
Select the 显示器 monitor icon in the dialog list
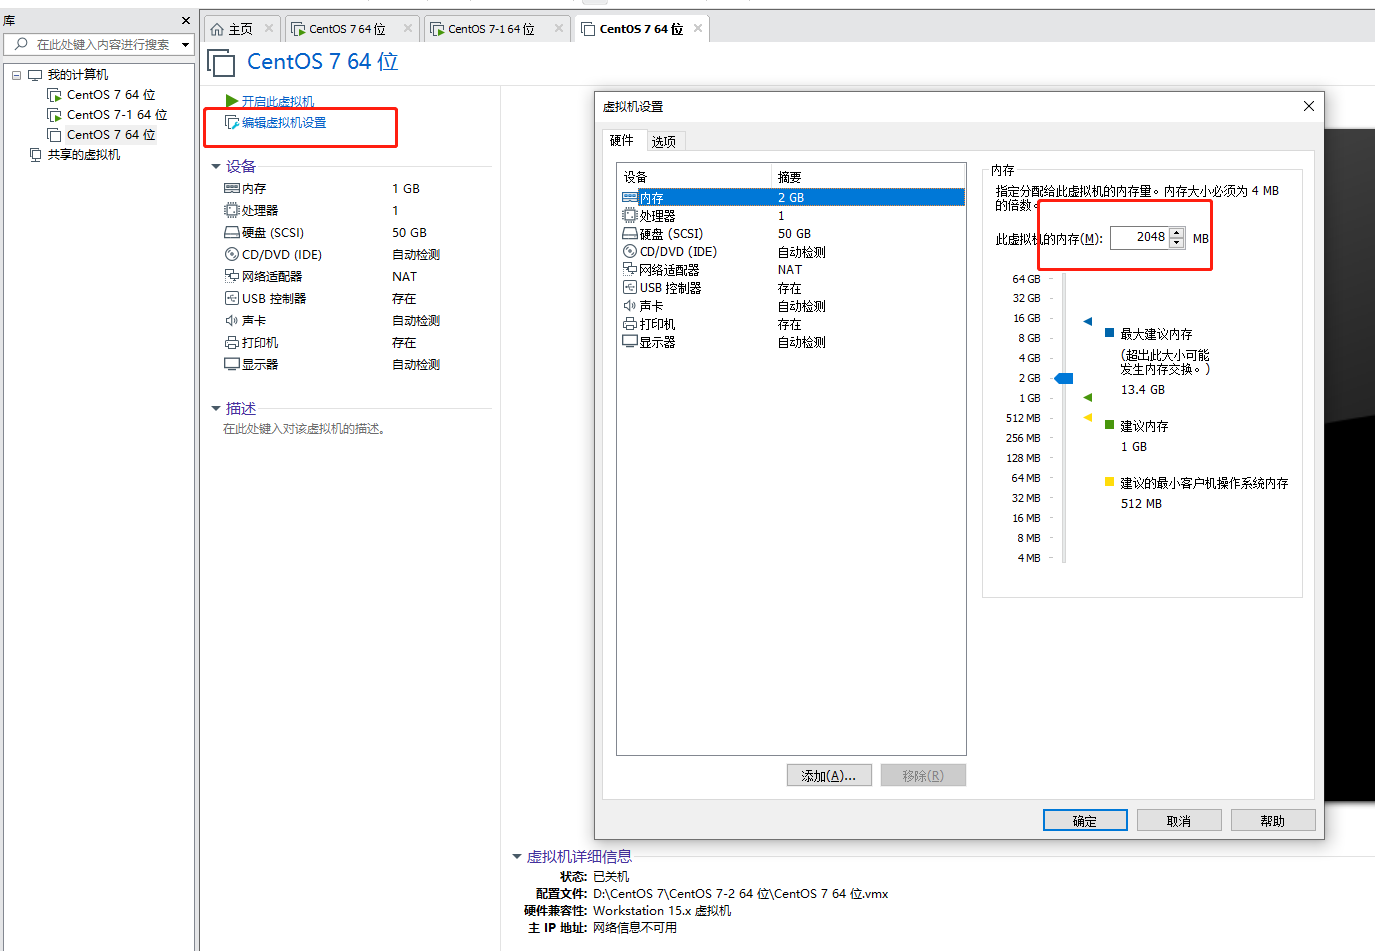pos(630,341)
